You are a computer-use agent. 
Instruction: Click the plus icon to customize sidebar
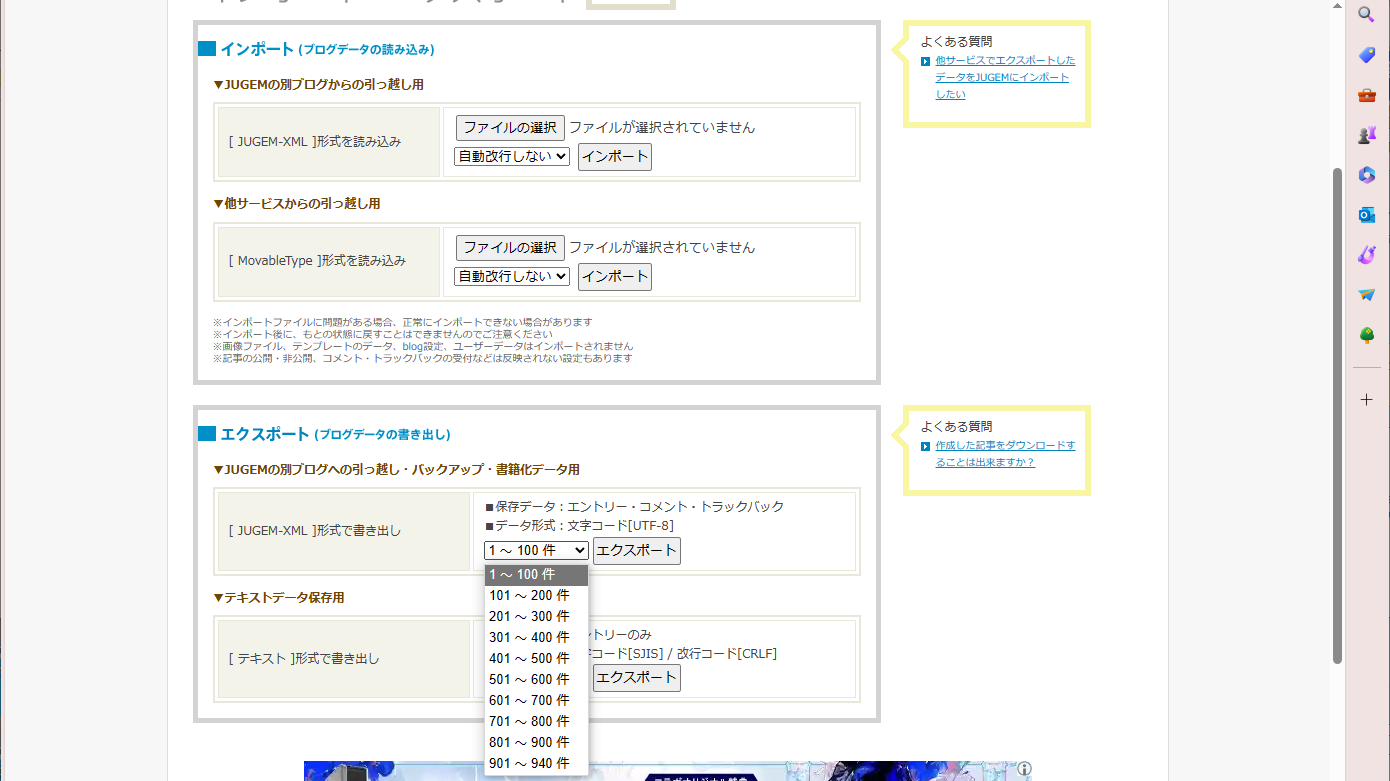(1366, 400)
